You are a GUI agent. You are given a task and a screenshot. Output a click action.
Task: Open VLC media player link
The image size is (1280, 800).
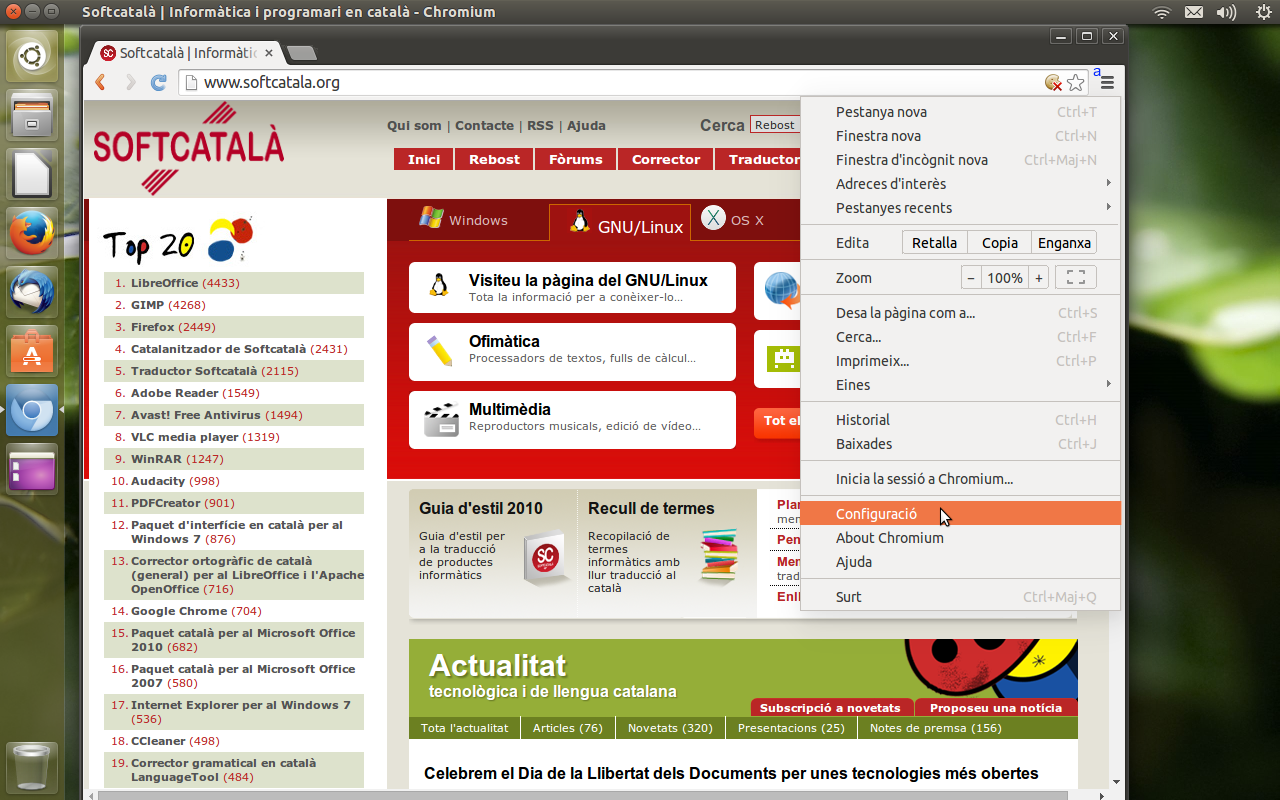(x=185, y=437)
